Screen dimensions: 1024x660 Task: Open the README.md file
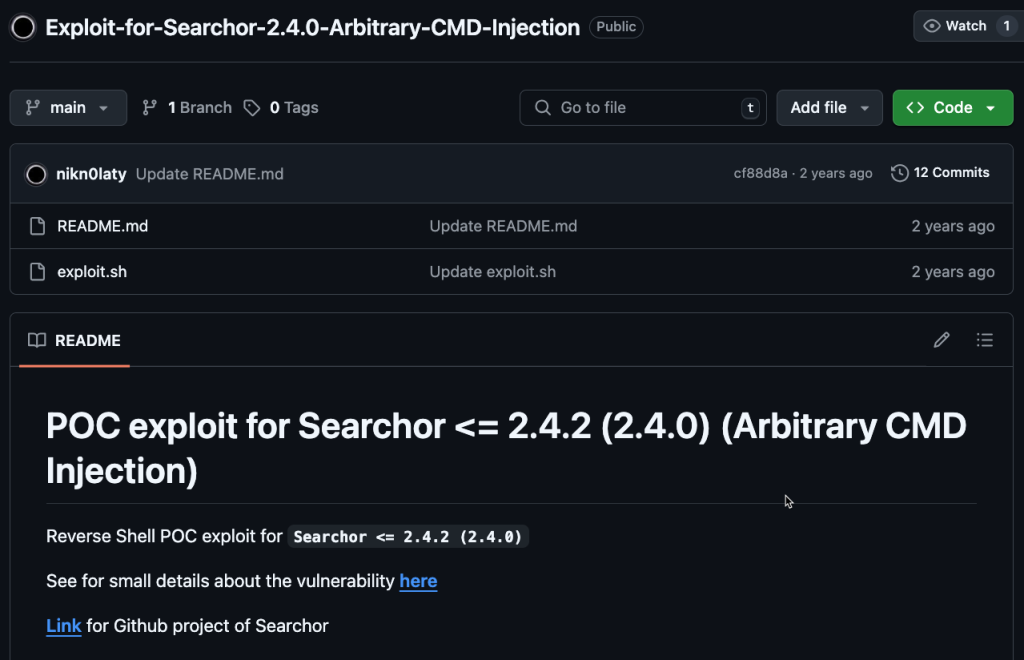click(x=103, y=226)
